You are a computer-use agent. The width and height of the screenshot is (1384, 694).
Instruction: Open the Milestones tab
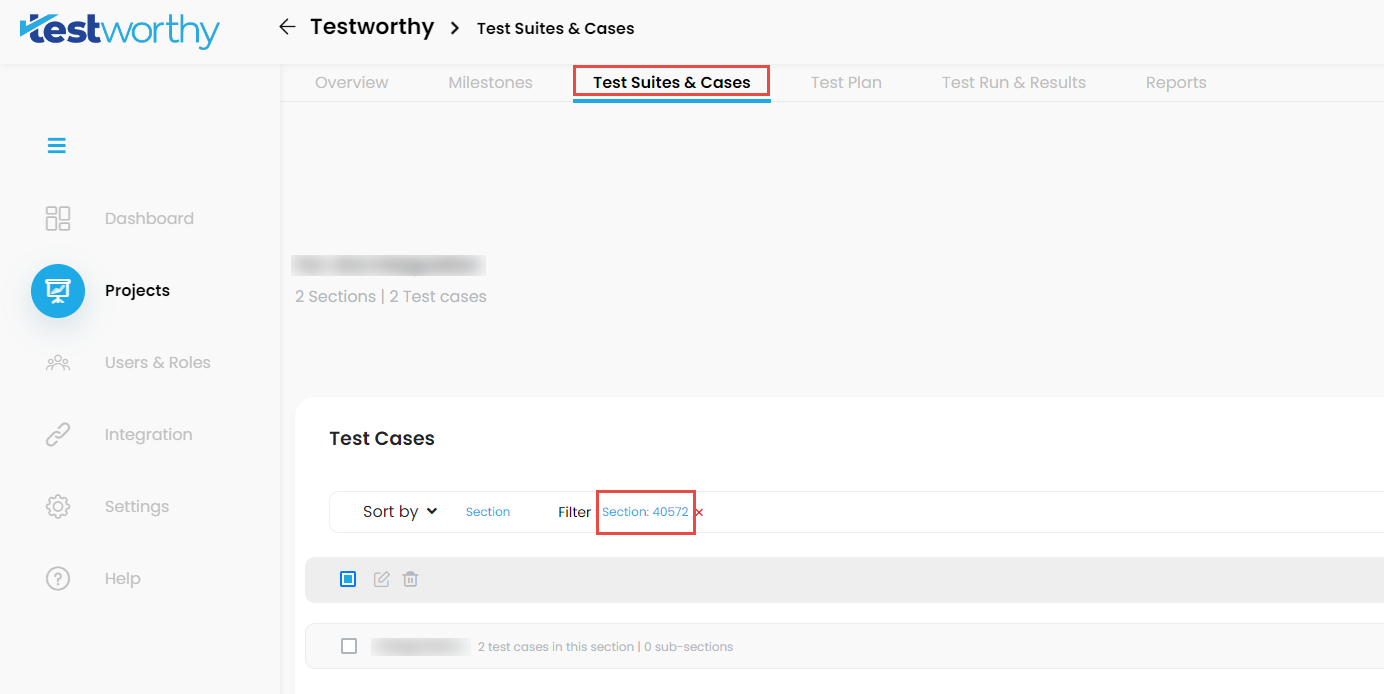[x=490, y=83]
